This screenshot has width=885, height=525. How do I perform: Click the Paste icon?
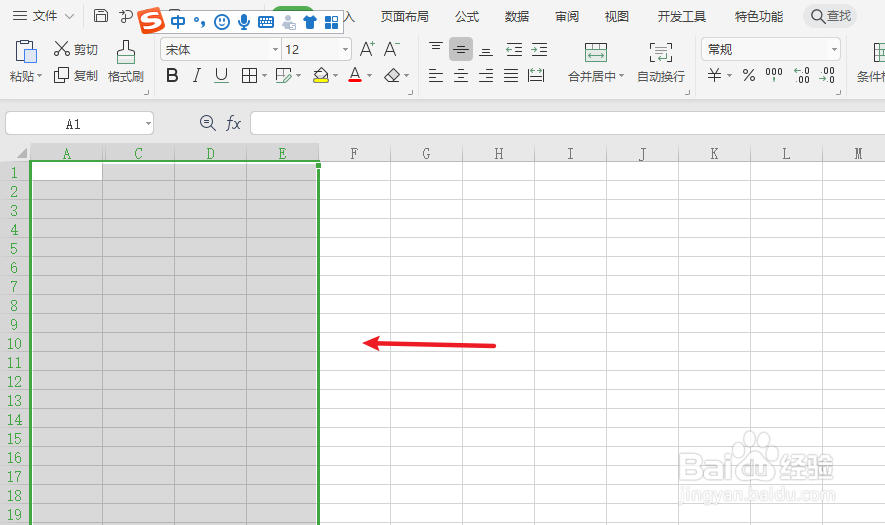click(x=25, y=51)
